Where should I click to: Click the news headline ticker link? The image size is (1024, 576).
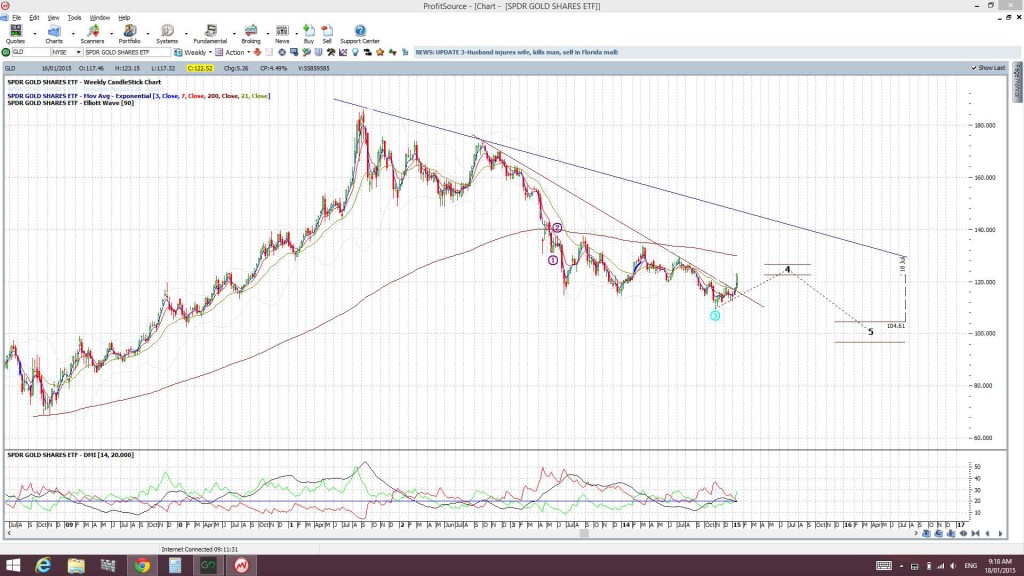(517, 52)
